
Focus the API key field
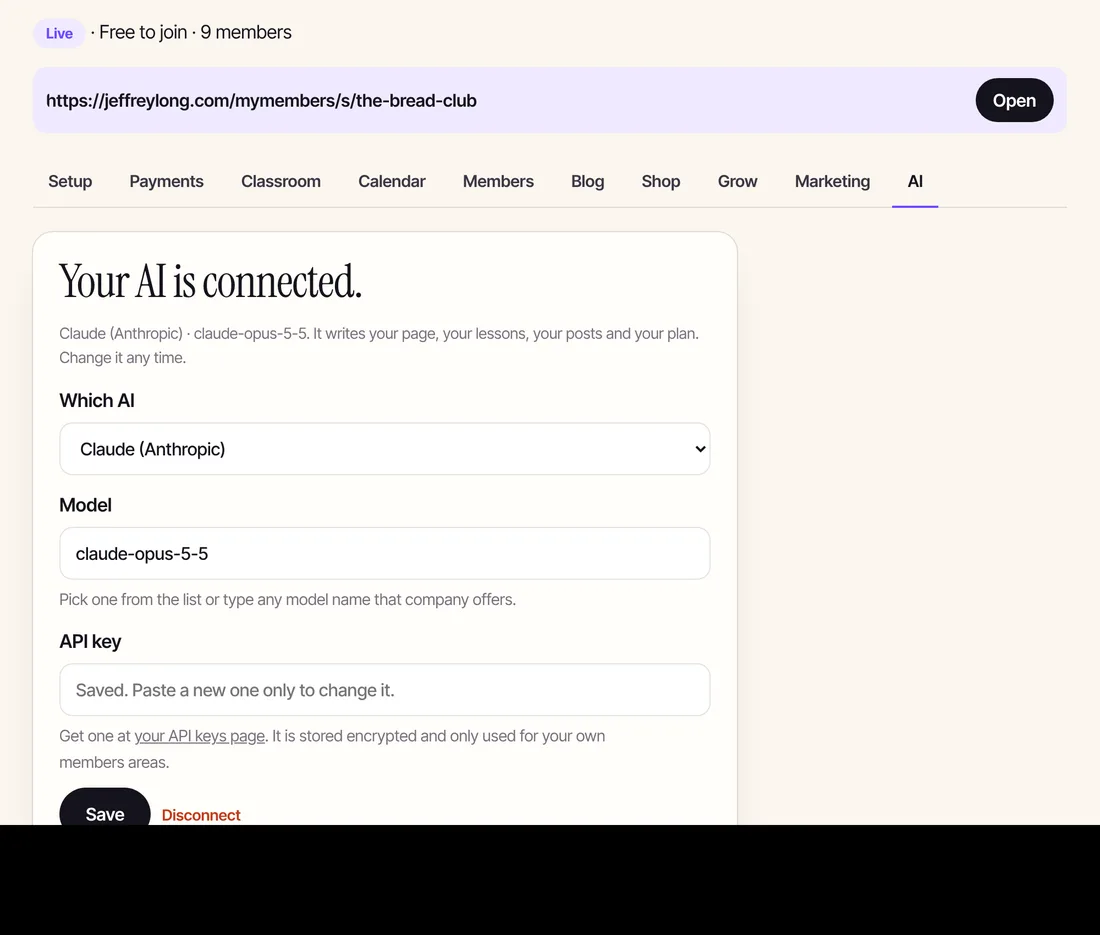(384, 690)
